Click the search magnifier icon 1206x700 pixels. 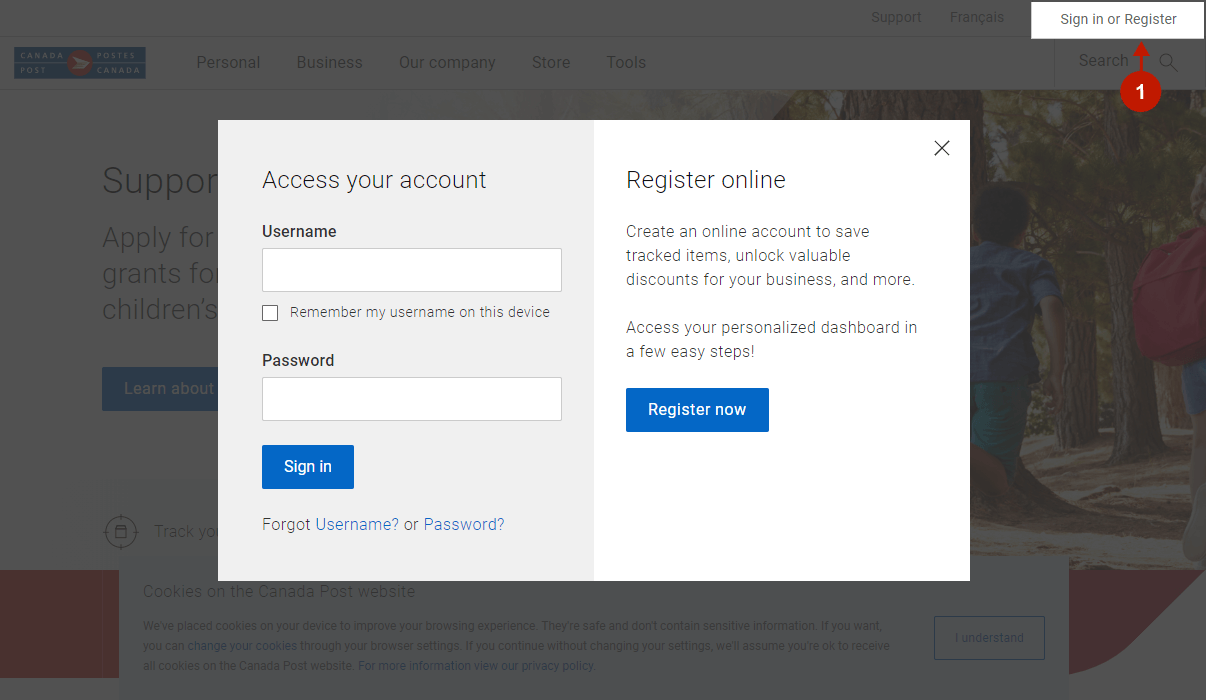1168,63
